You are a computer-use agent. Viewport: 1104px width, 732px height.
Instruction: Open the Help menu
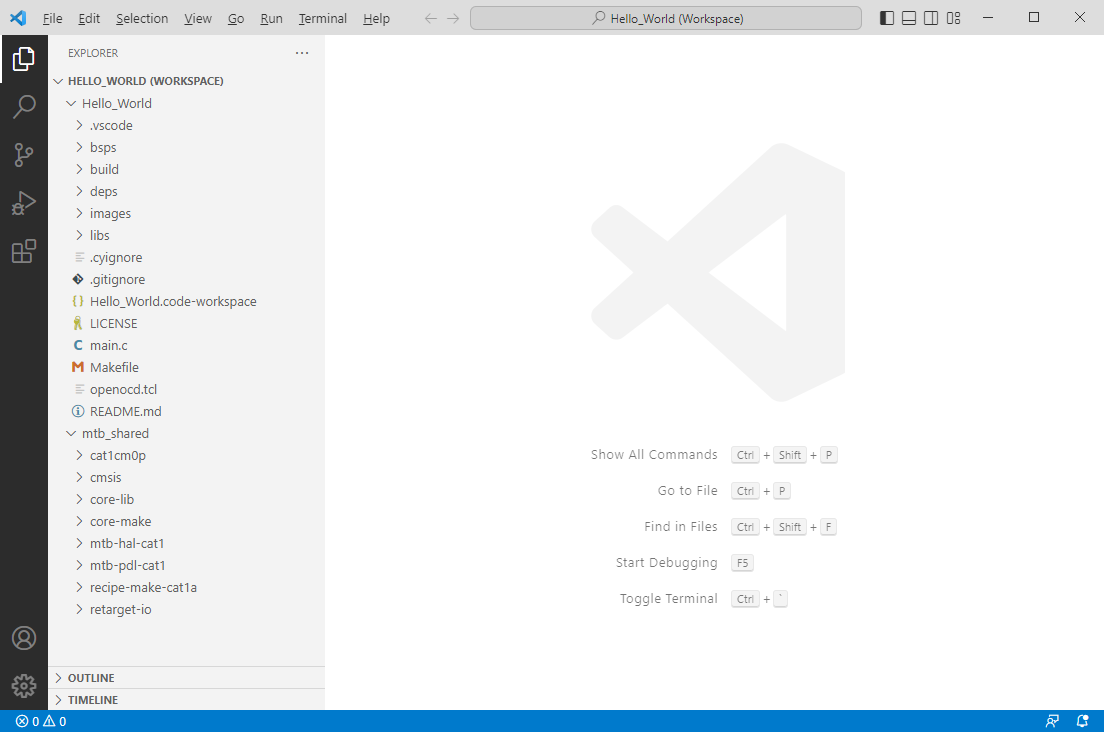(377, 18)
